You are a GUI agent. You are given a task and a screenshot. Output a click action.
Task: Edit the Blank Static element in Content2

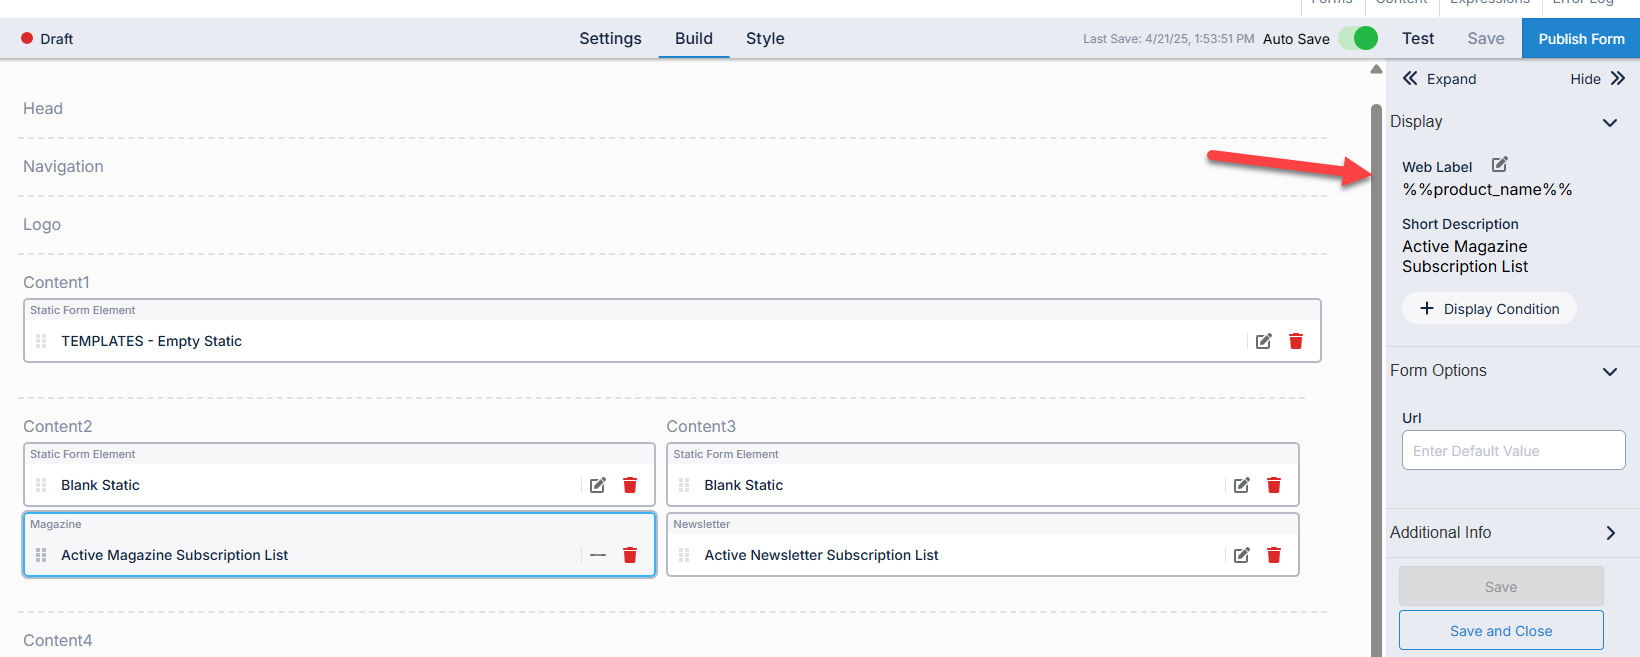(x=598, y=485)
